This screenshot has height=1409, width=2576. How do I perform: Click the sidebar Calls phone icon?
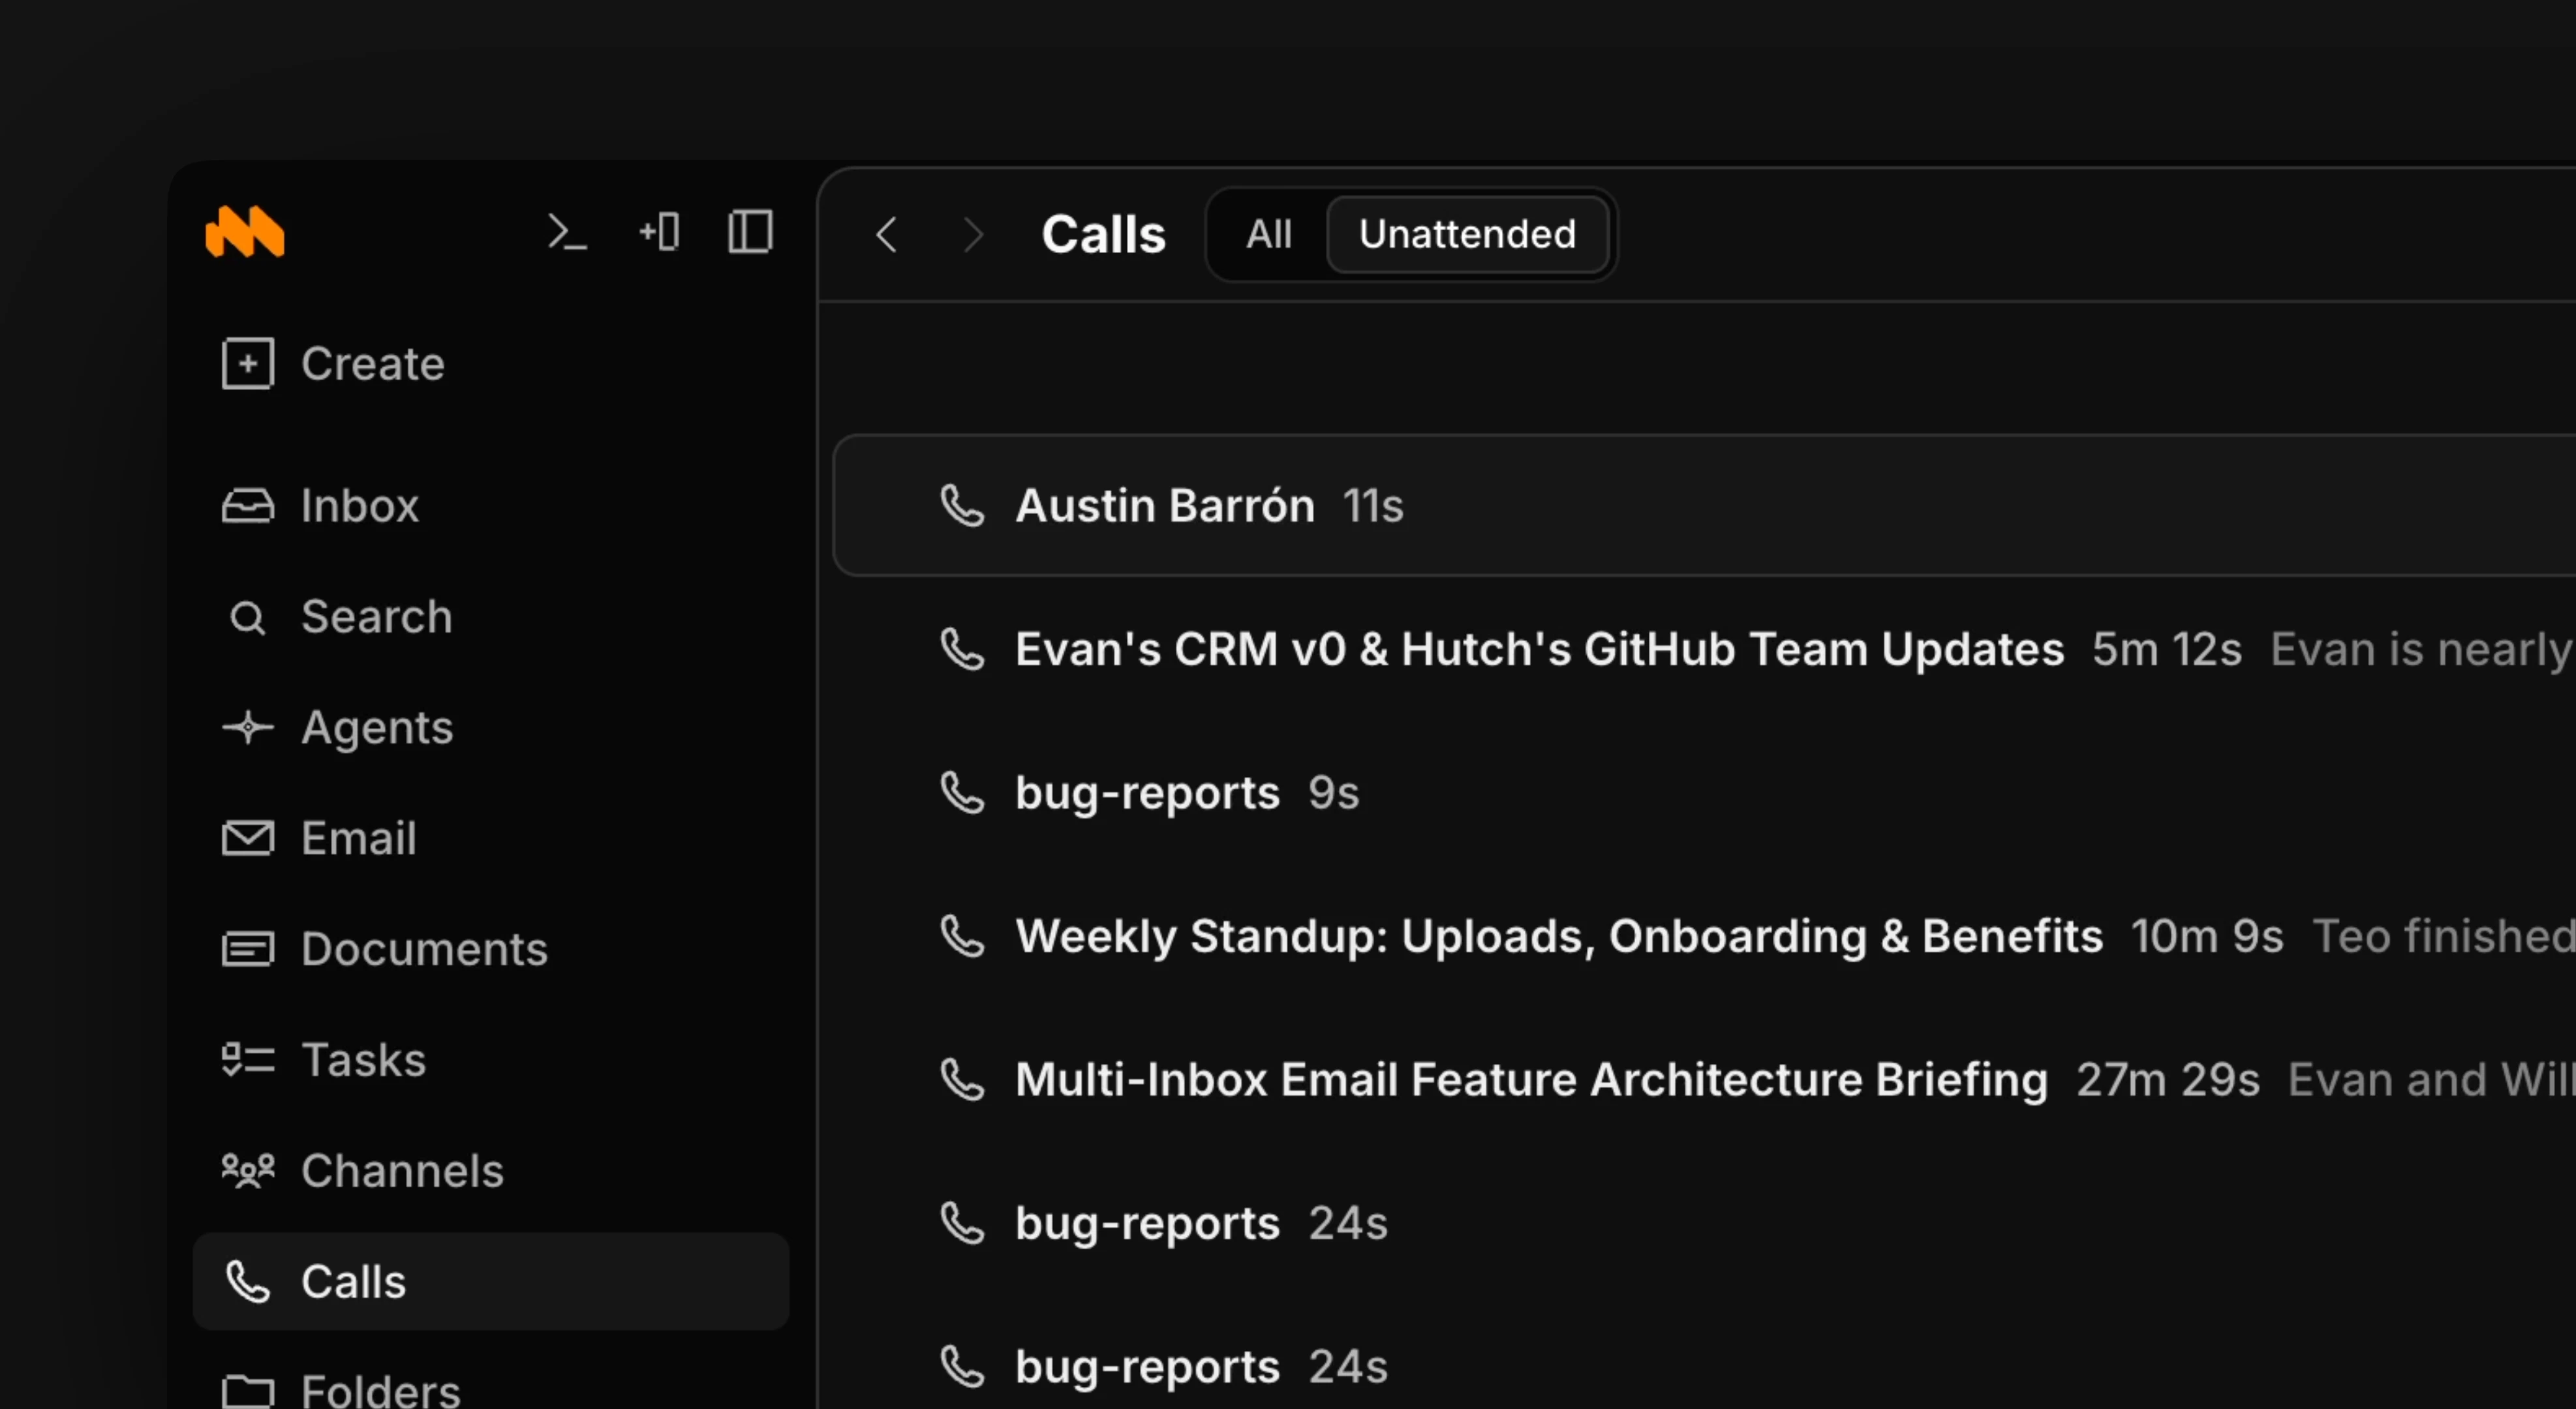[247, 1282]
